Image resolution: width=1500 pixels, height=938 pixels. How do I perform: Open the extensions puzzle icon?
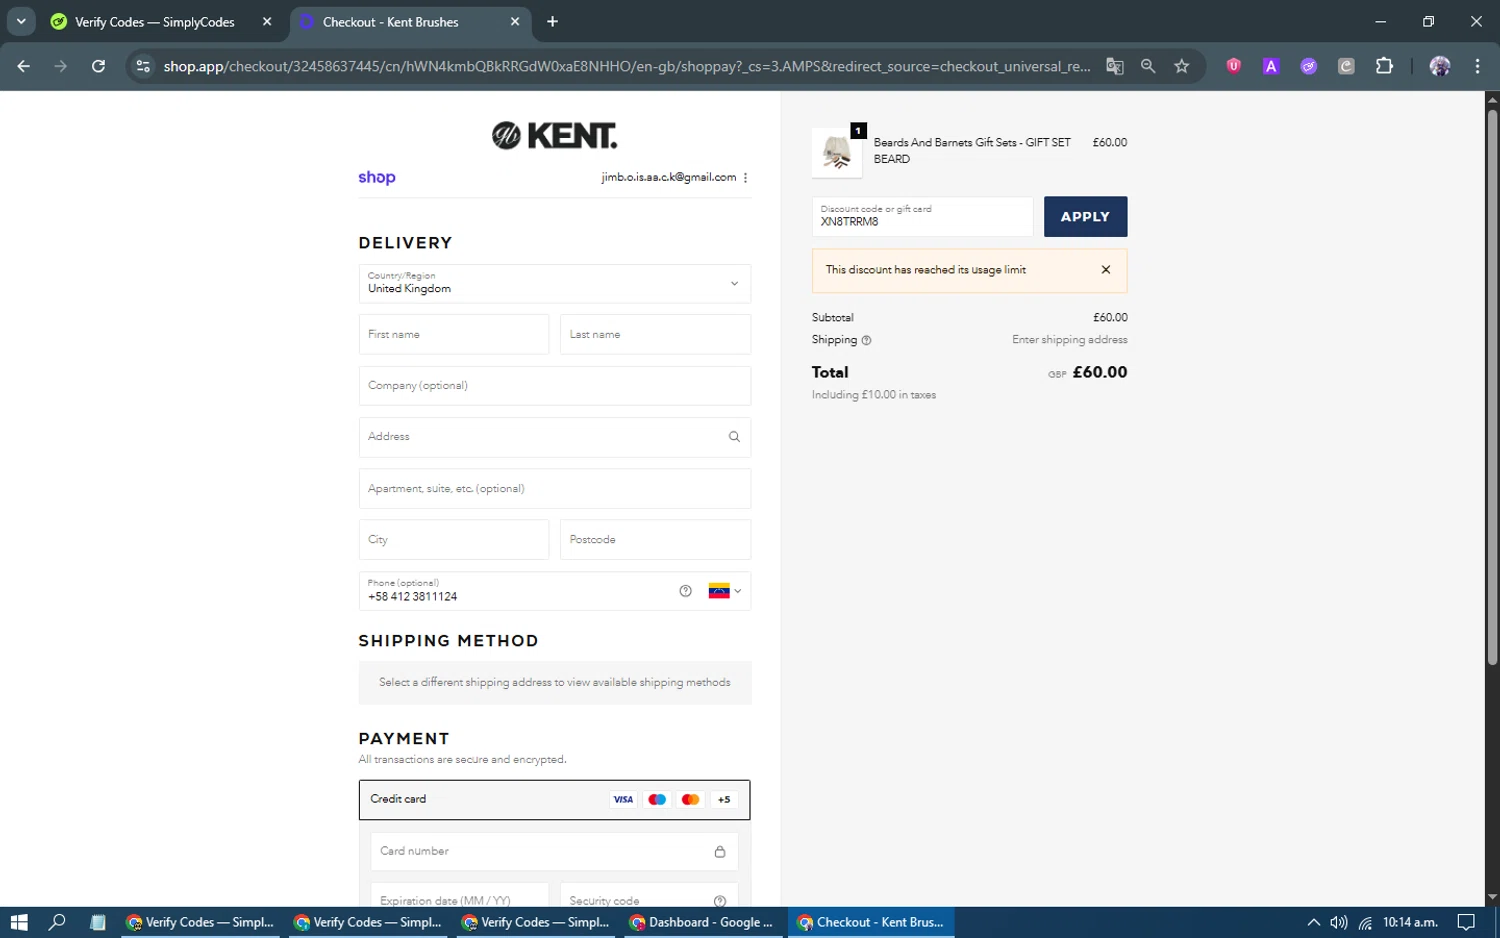click(1384, 66)
